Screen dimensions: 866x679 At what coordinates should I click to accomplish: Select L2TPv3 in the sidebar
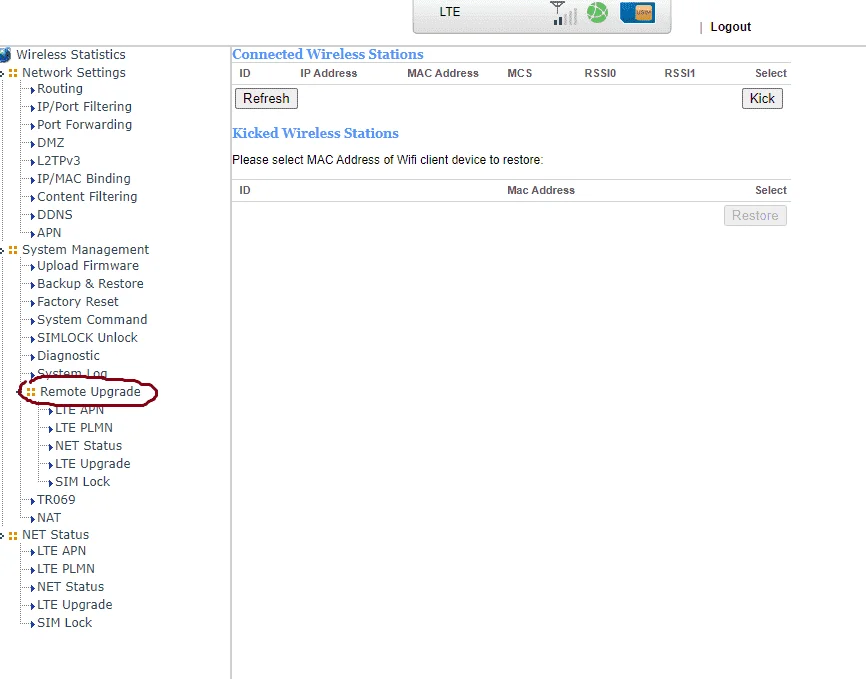pyautogui.click(x=59, y=161)
